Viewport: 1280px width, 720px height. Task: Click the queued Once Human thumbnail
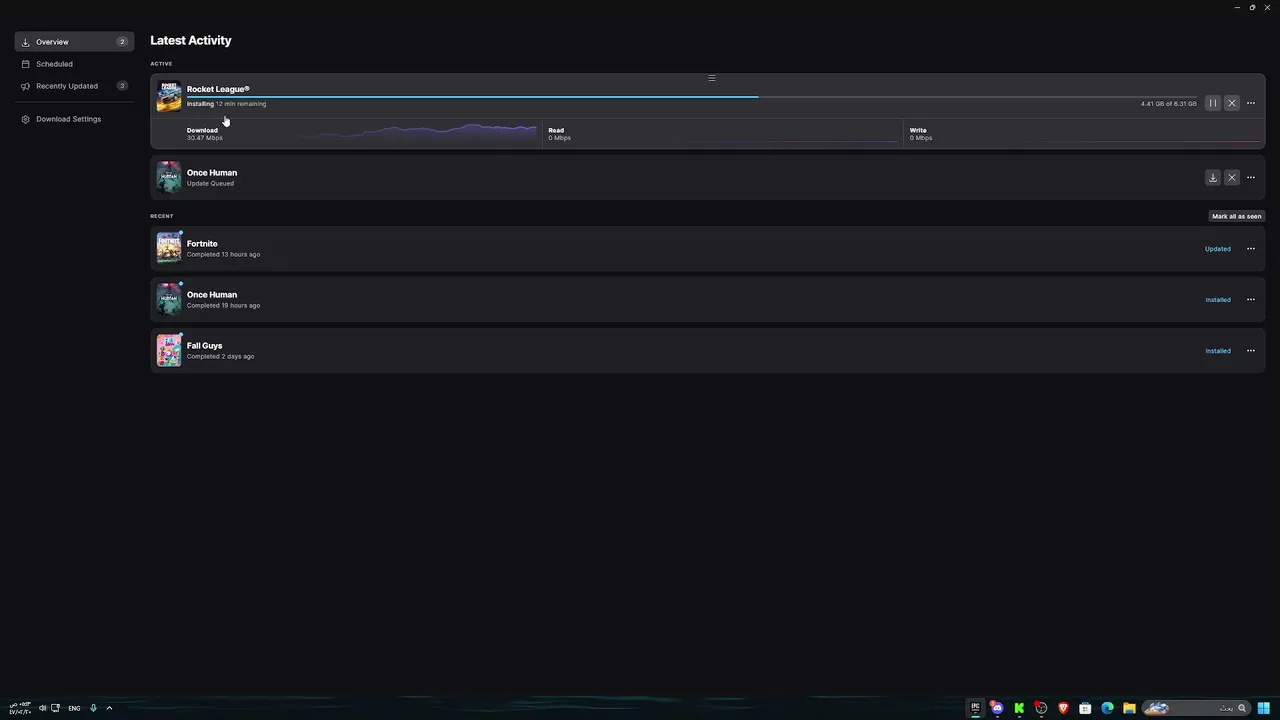point(169,177)
